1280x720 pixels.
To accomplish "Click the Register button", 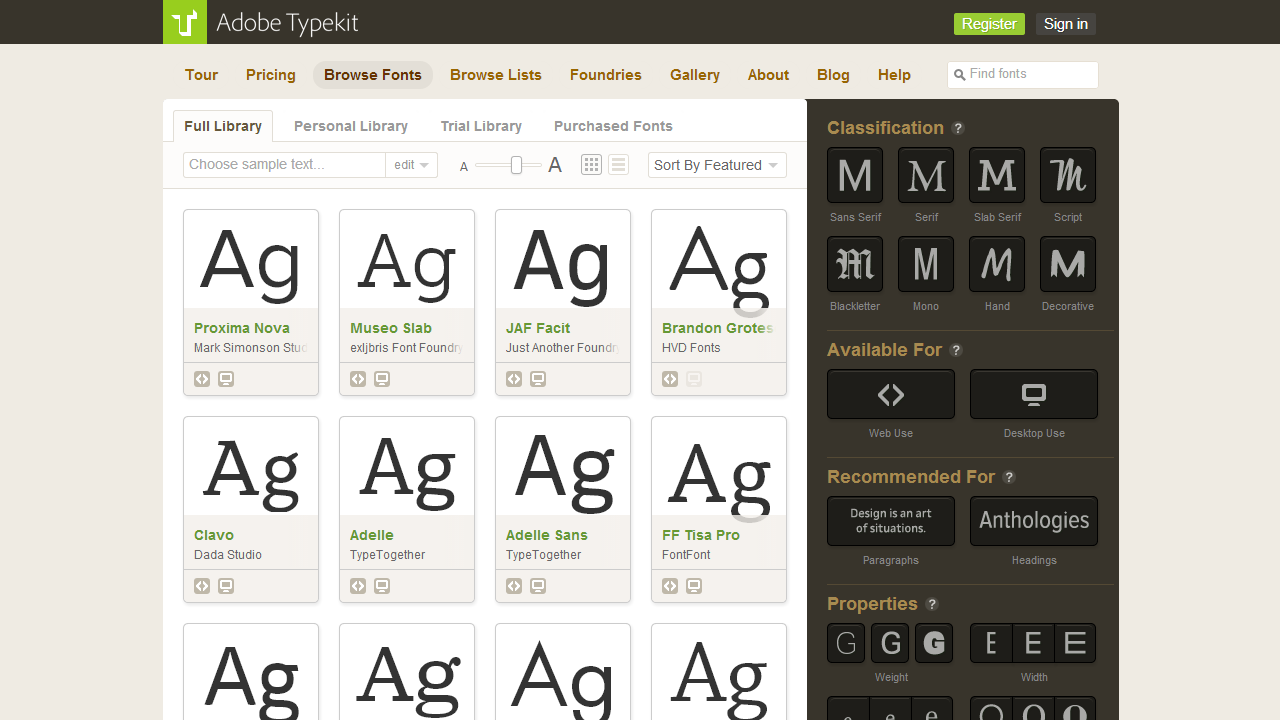I will click(x=989, y=24).
